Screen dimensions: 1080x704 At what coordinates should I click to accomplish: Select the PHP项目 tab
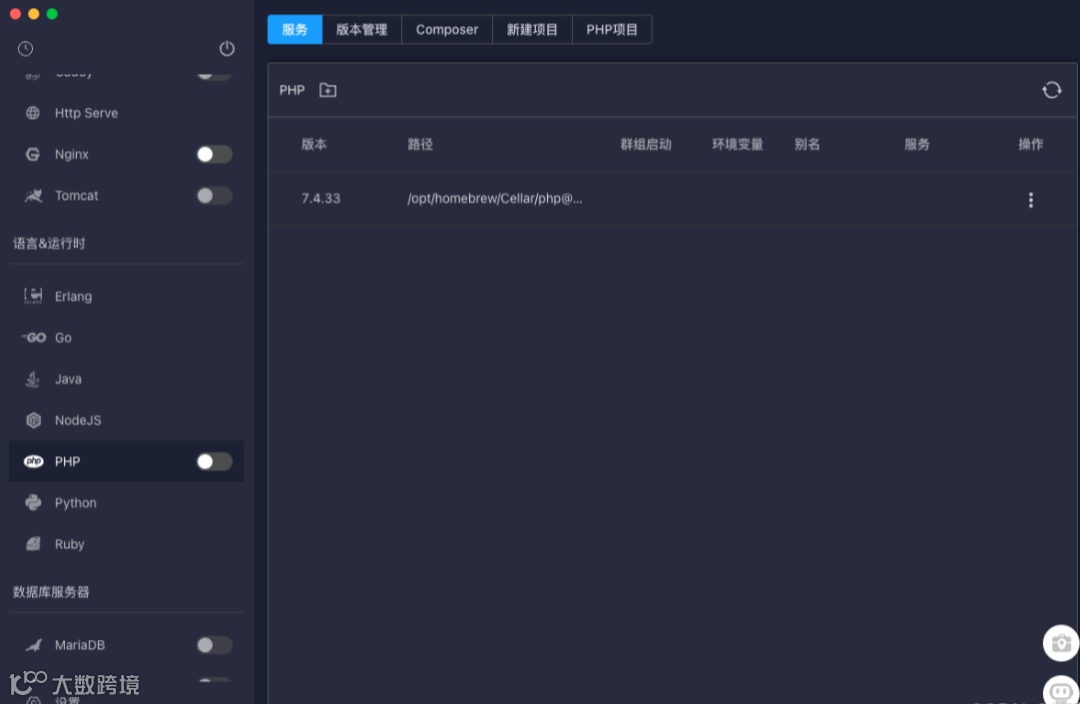coord(612,29)
